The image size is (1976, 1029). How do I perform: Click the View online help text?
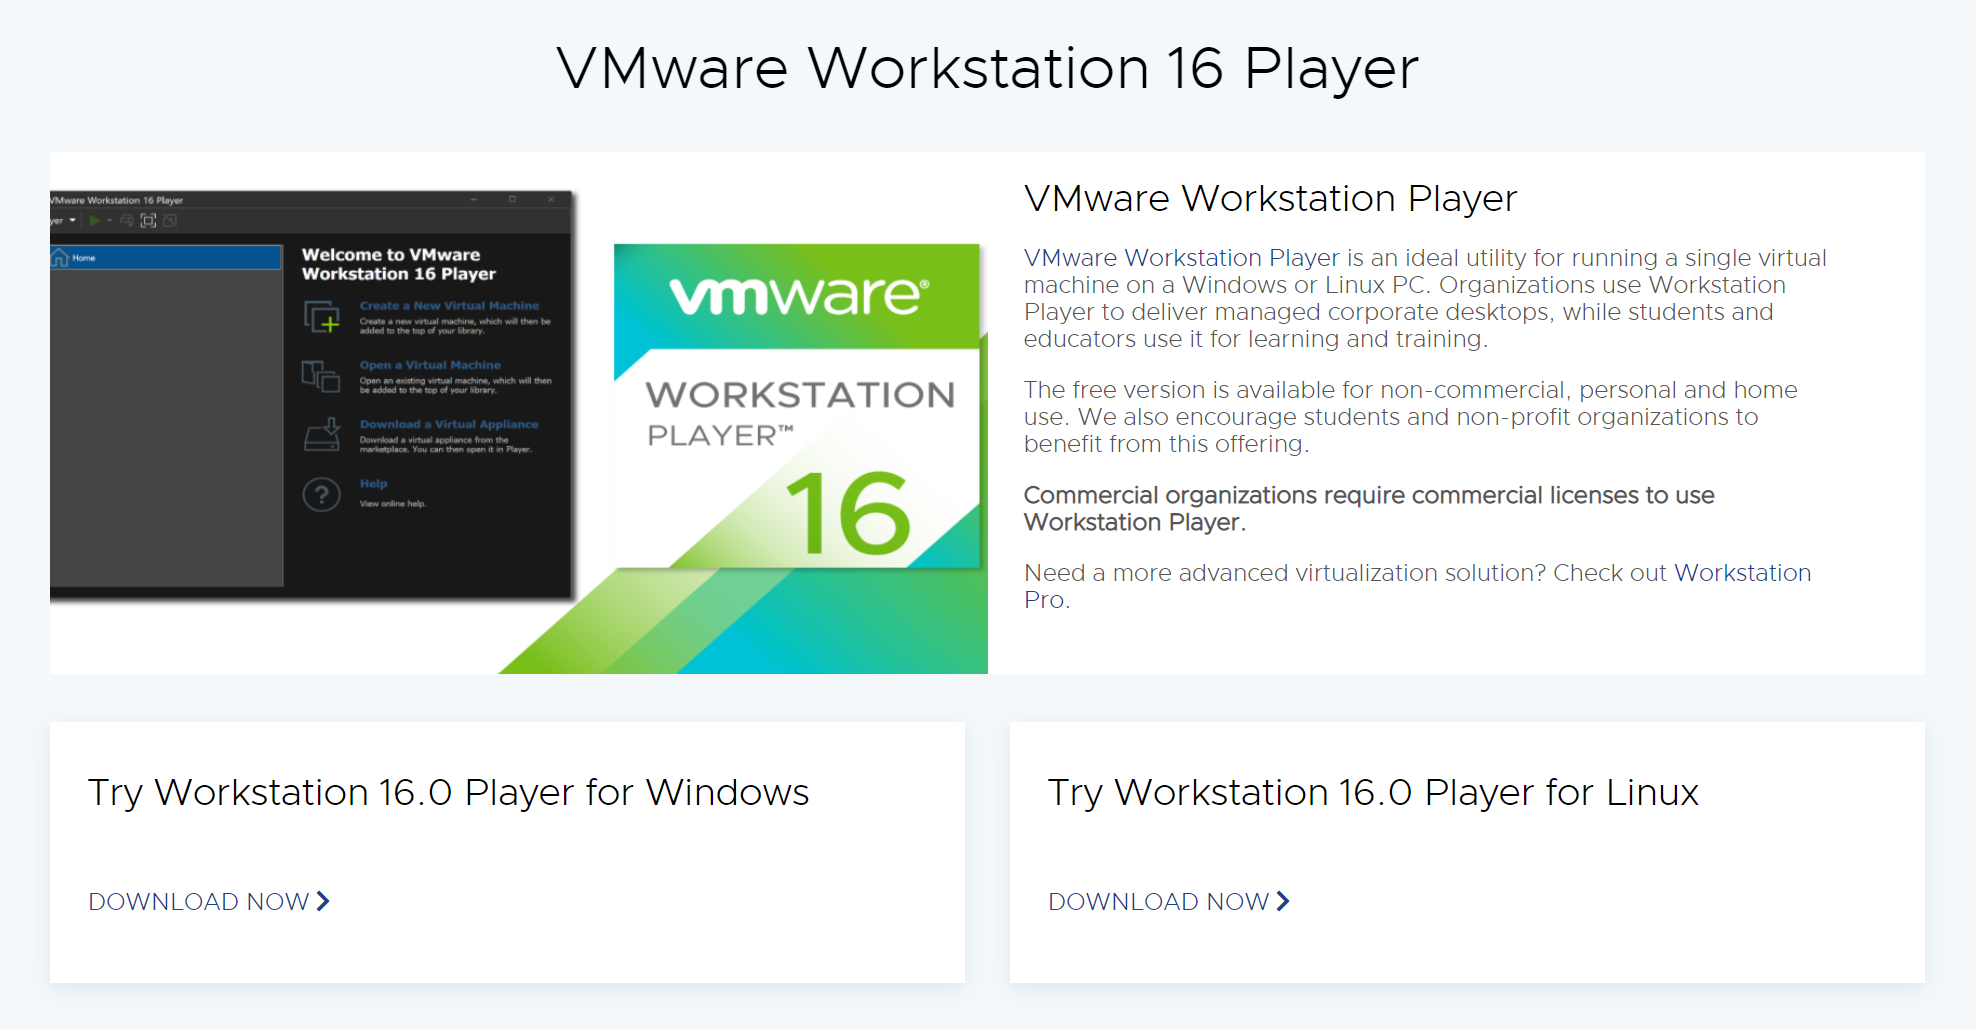click(x=393, y=504)
